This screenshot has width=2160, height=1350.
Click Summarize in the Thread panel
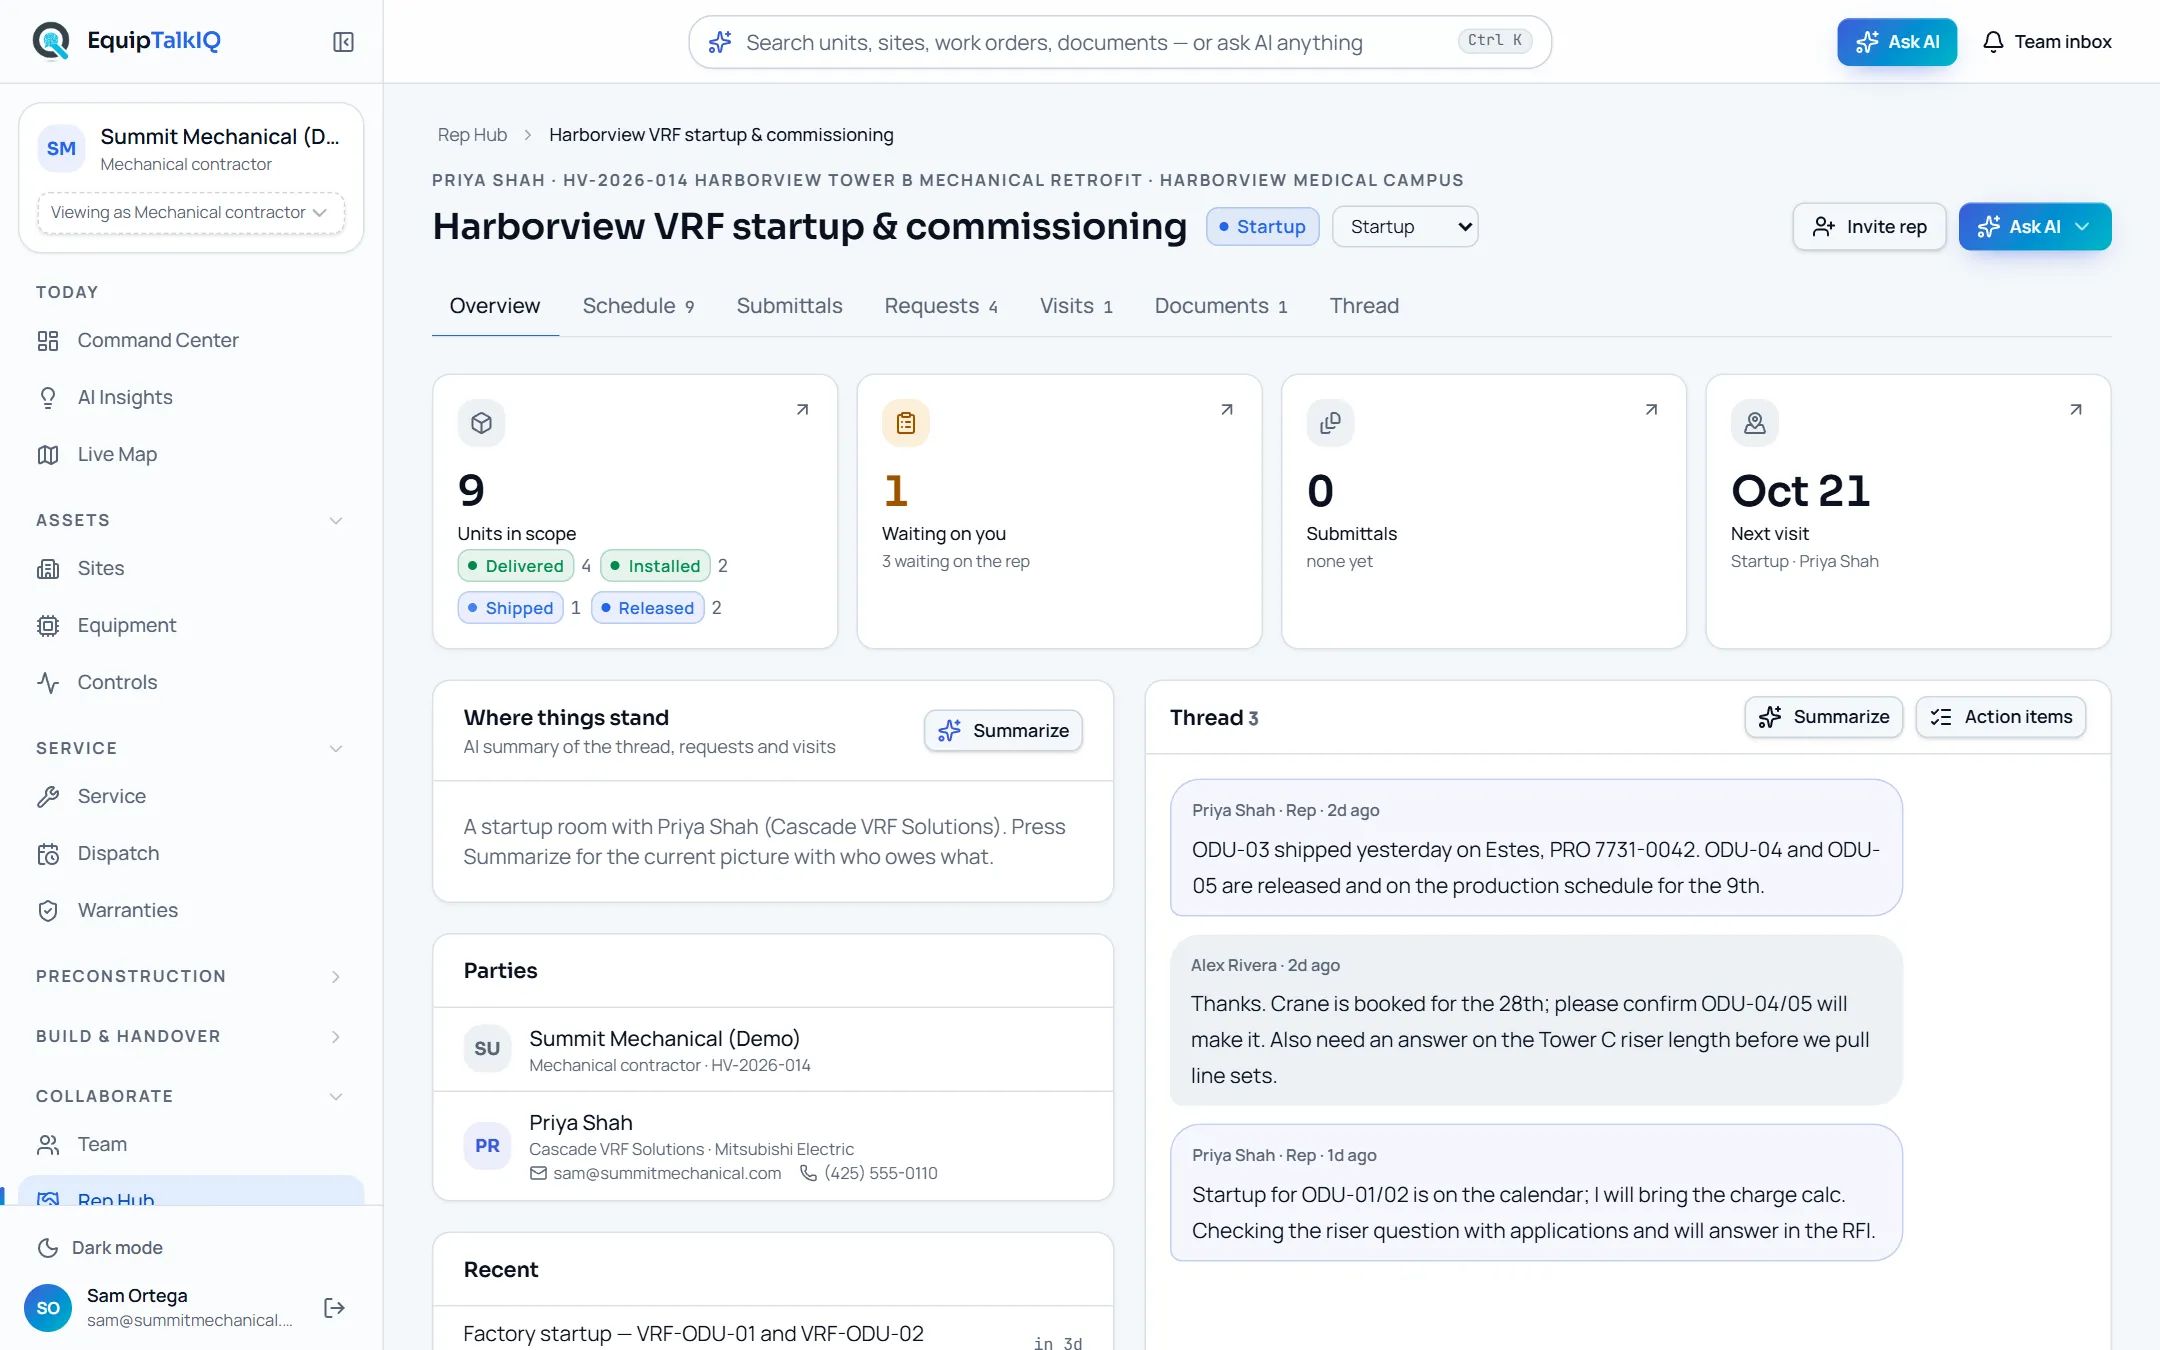click(1823, 717)
